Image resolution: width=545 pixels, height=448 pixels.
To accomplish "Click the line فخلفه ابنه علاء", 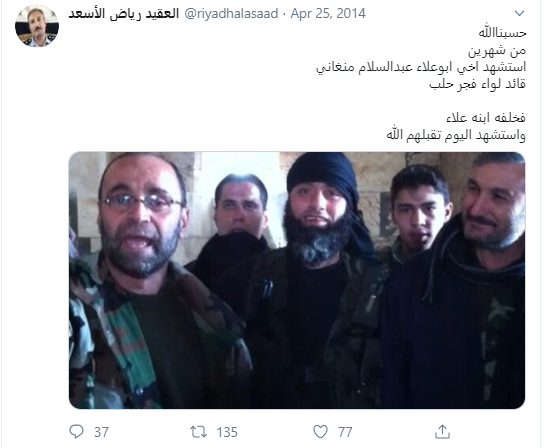I will coord(486,118).
